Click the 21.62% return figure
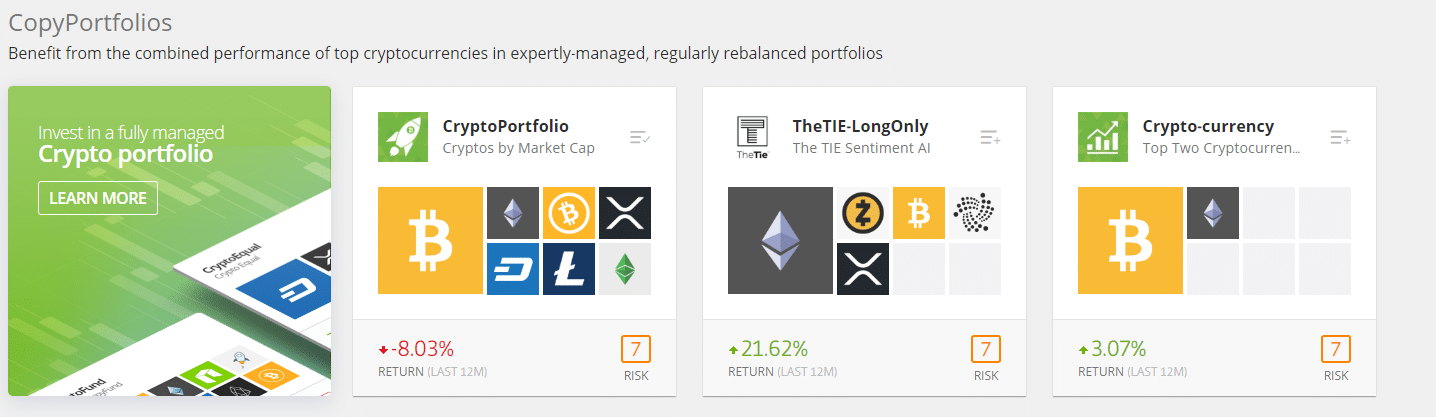Image resolution: width=1436 pixels, height=417 pixels. click(x=775, y=349)
